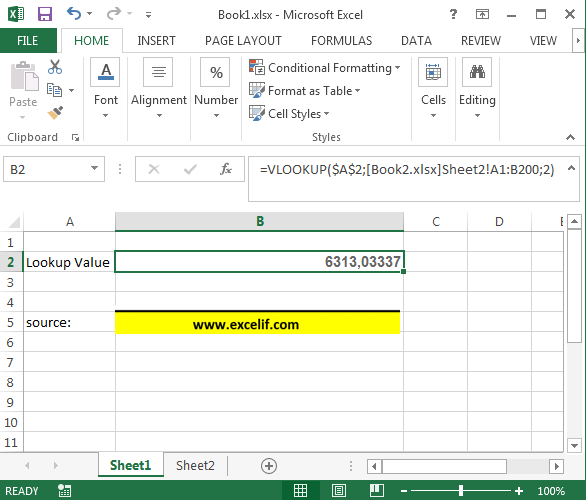Open Copy options dropdown arrow
Image resolution: width=586 pixels, height=500 pixels.
[x=71, y=90]
